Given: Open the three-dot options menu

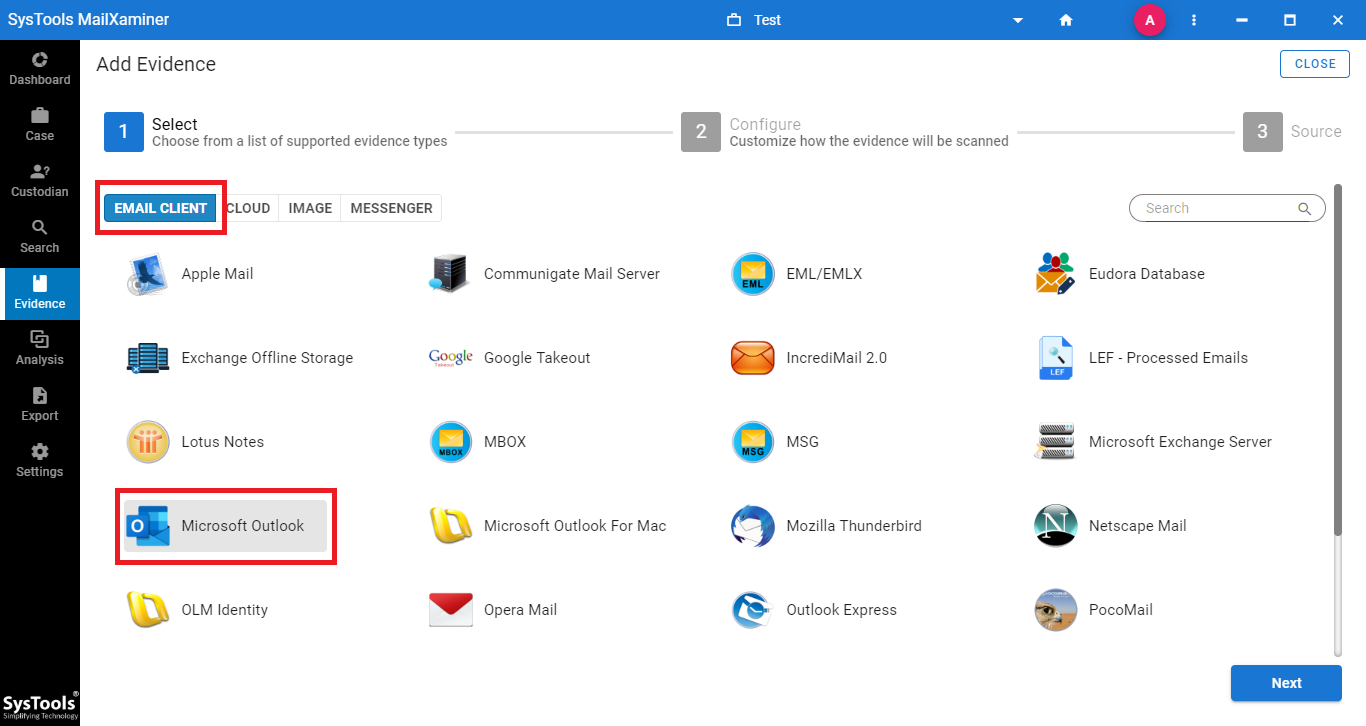Looking at the screenshot, I should [x=1194, y=20].
